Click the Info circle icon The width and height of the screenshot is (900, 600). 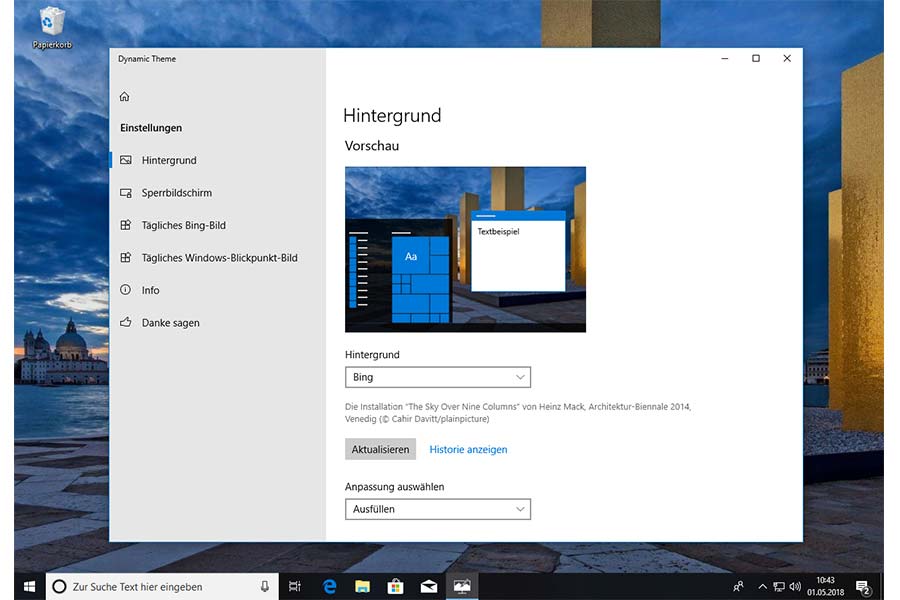pos(125,289)
